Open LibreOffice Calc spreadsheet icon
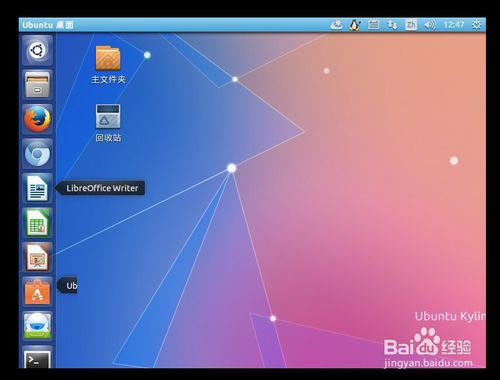Screen dimensions: 500x380 37,223
